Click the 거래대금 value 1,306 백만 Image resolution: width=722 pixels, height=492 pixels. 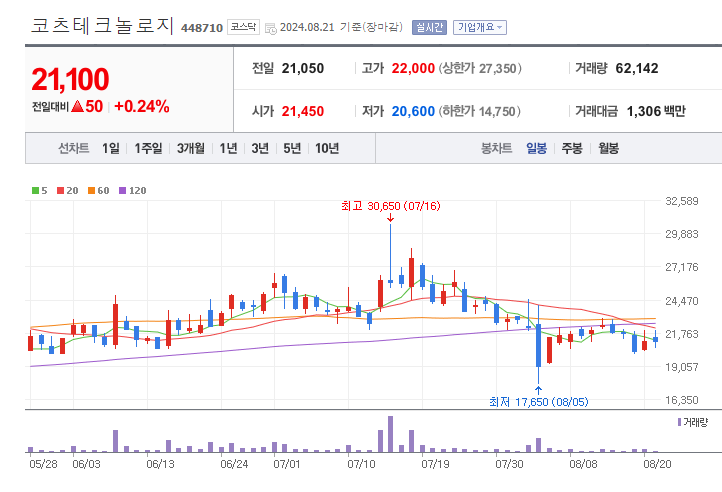[656, 111]
